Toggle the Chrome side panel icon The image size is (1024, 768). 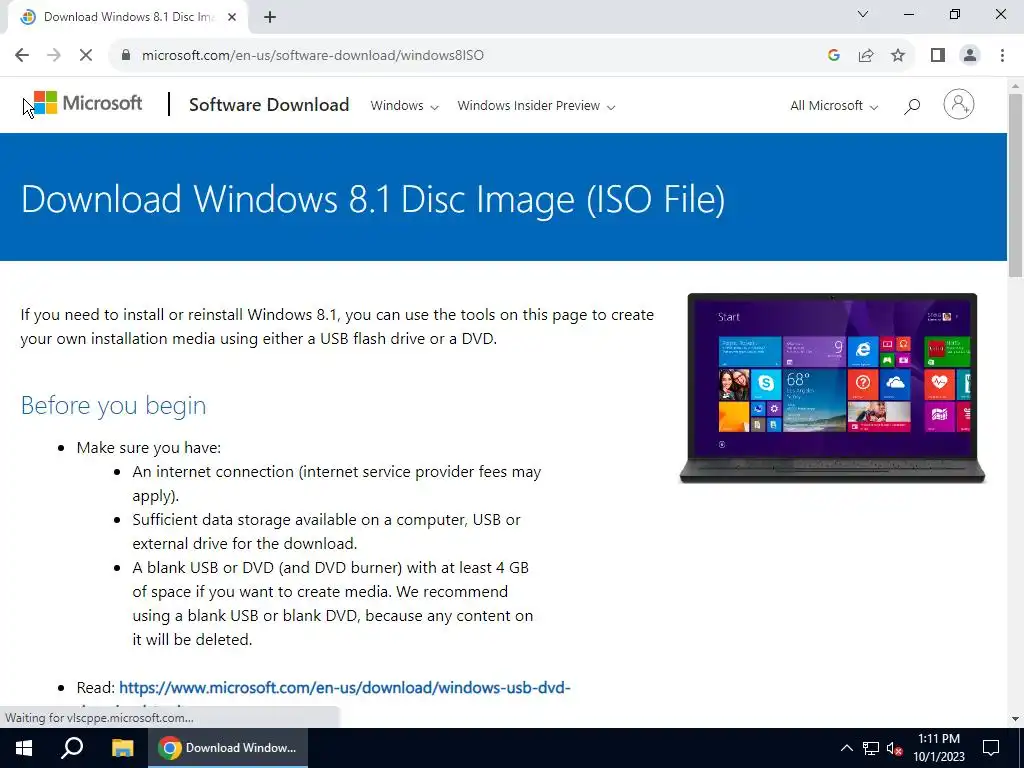pyautogui.click(x=938, y=55)
